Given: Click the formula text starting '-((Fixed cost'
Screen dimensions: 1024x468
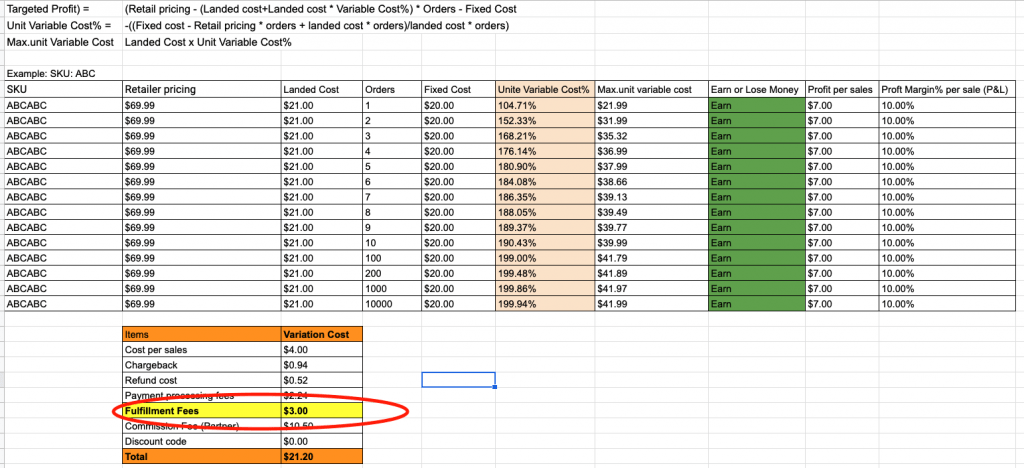Looking at the screenshot, I should (x=316, y=26).
